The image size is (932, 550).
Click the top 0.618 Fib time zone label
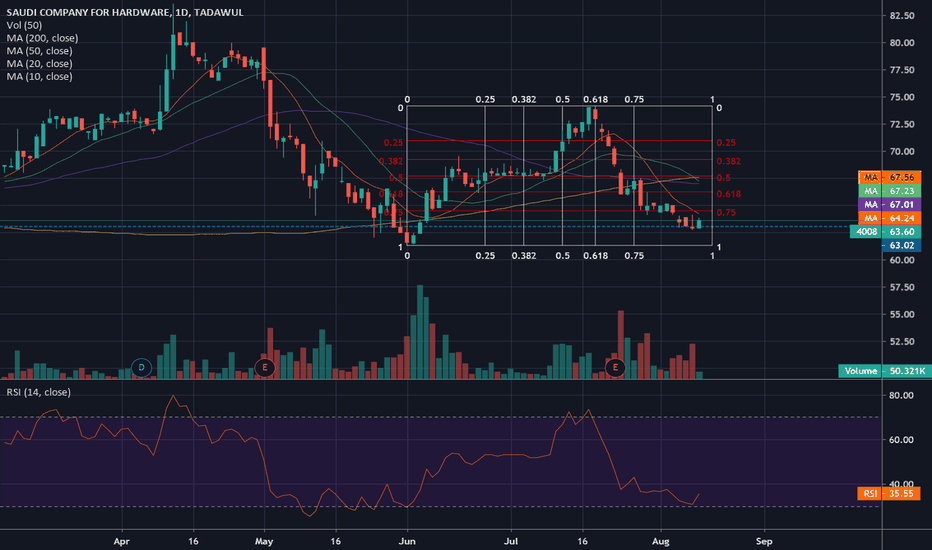596,99
